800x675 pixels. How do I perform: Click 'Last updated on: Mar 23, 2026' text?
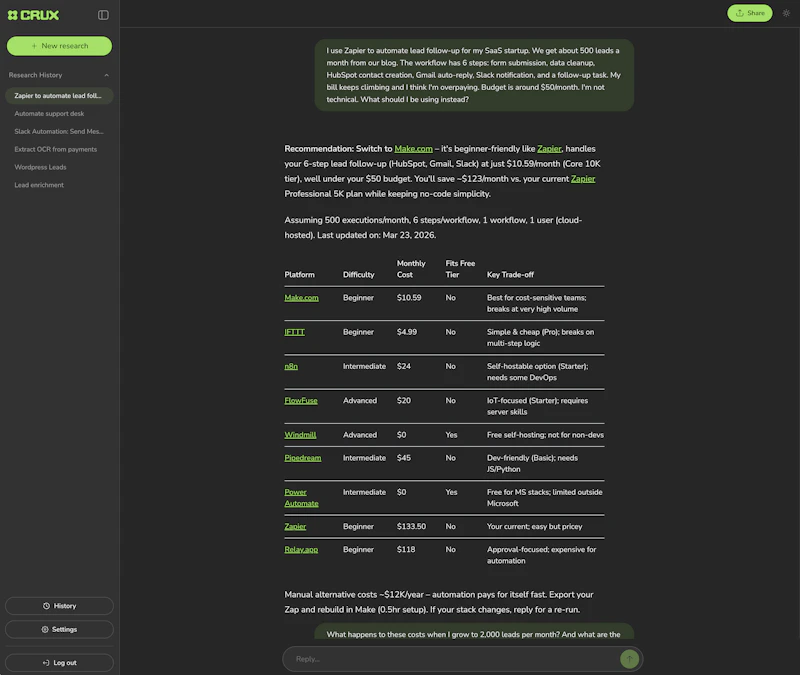[377, 235]
